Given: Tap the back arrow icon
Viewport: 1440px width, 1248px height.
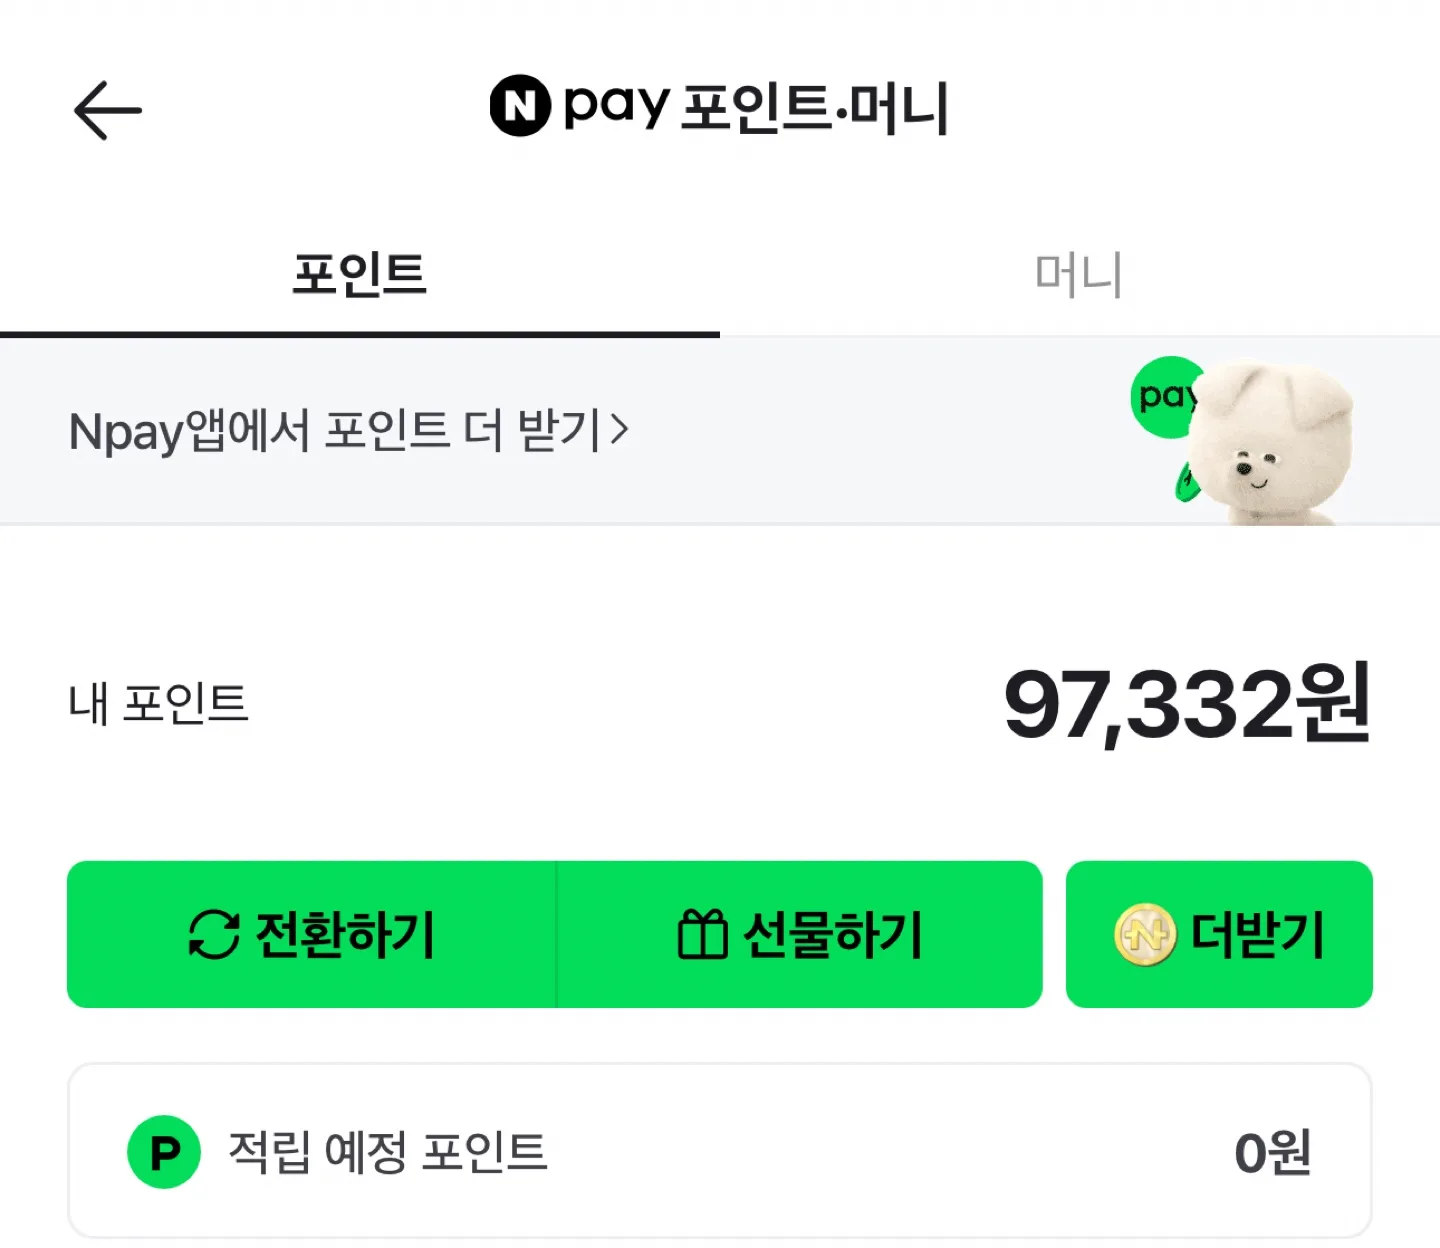Looking at the screenshot, I should tap(108, 110).
